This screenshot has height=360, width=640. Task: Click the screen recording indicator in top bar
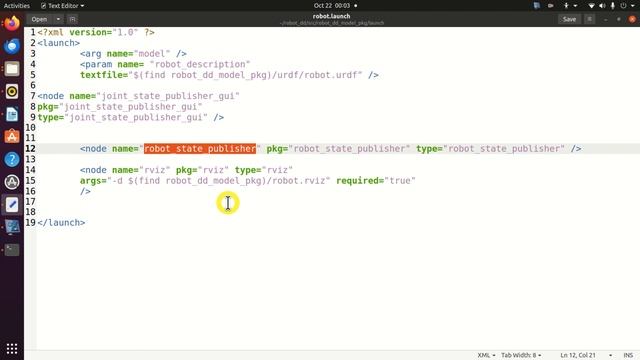[x=551, y=6]
